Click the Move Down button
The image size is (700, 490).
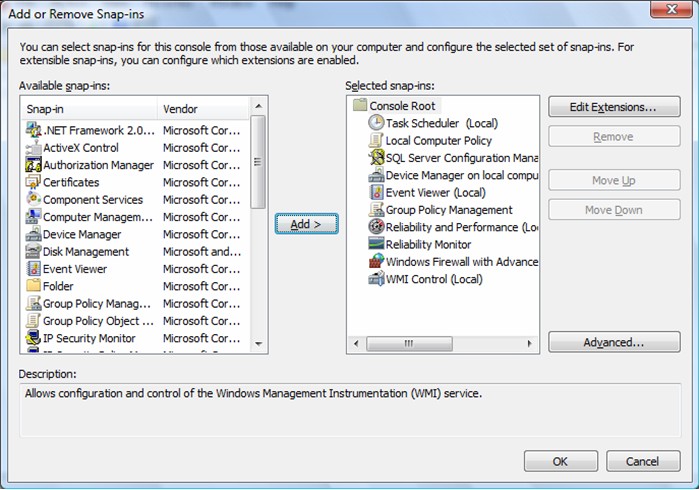click(x=614, y=210)
